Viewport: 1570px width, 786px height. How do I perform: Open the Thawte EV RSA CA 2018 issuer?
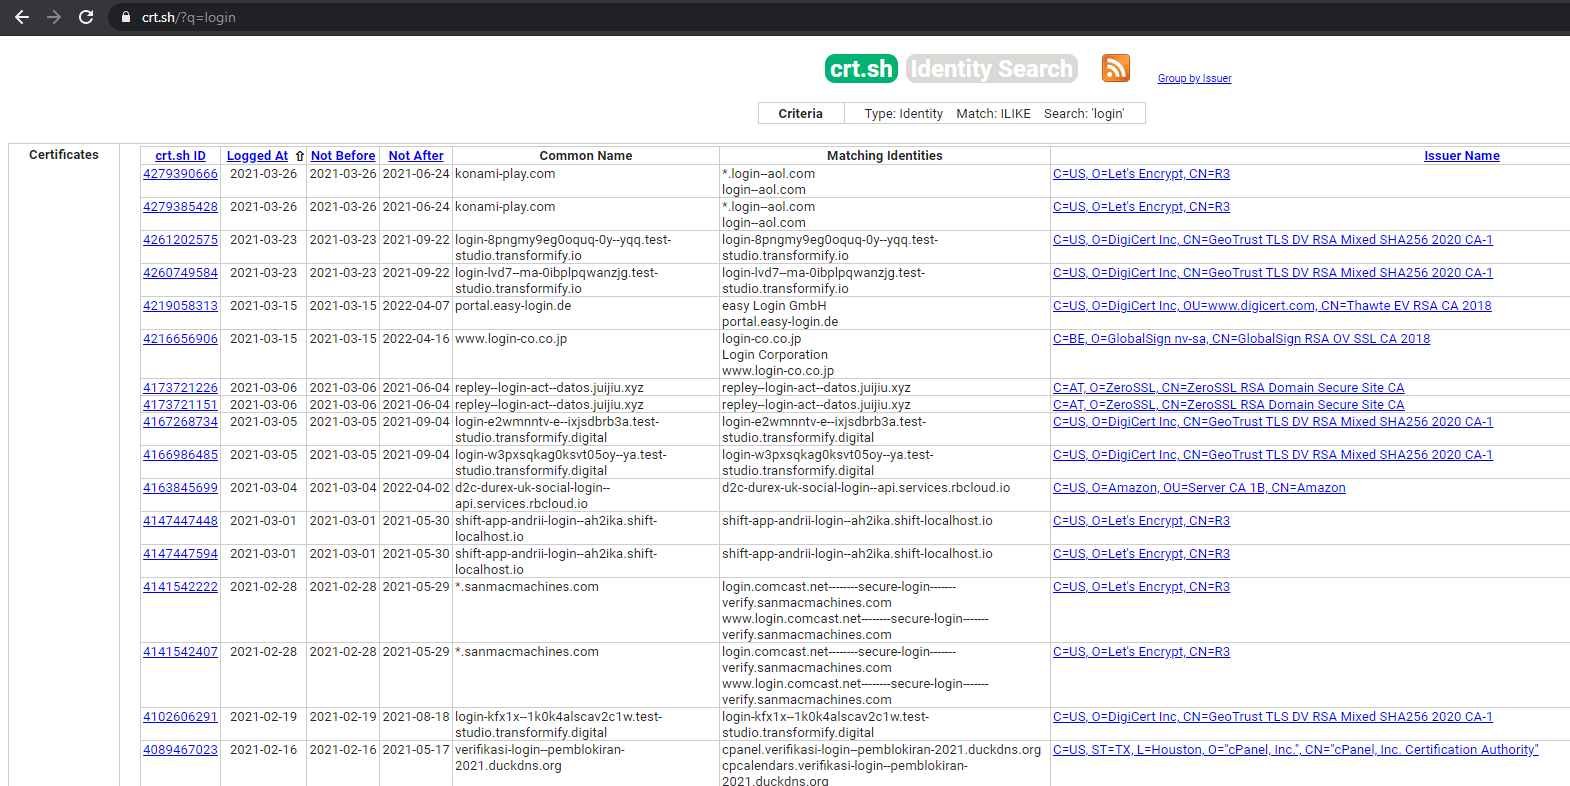click(x=1271, y=306)
